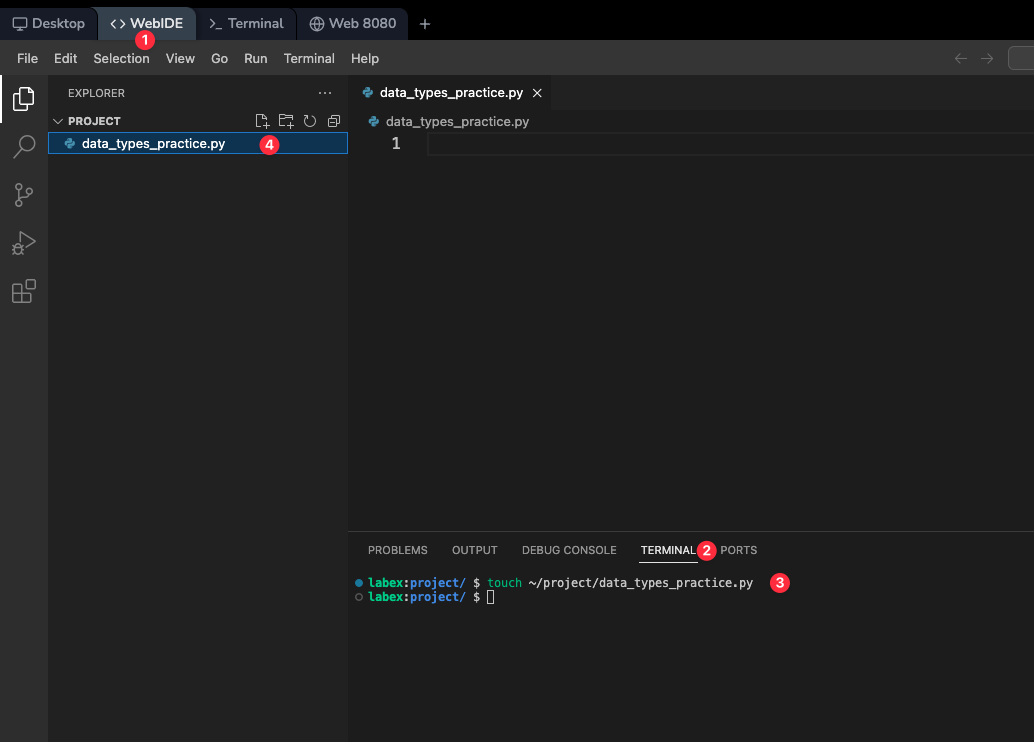Screen dimensions: 1034x742
Task: Collapse the PROJECT tree section
Action: [58, 120]
